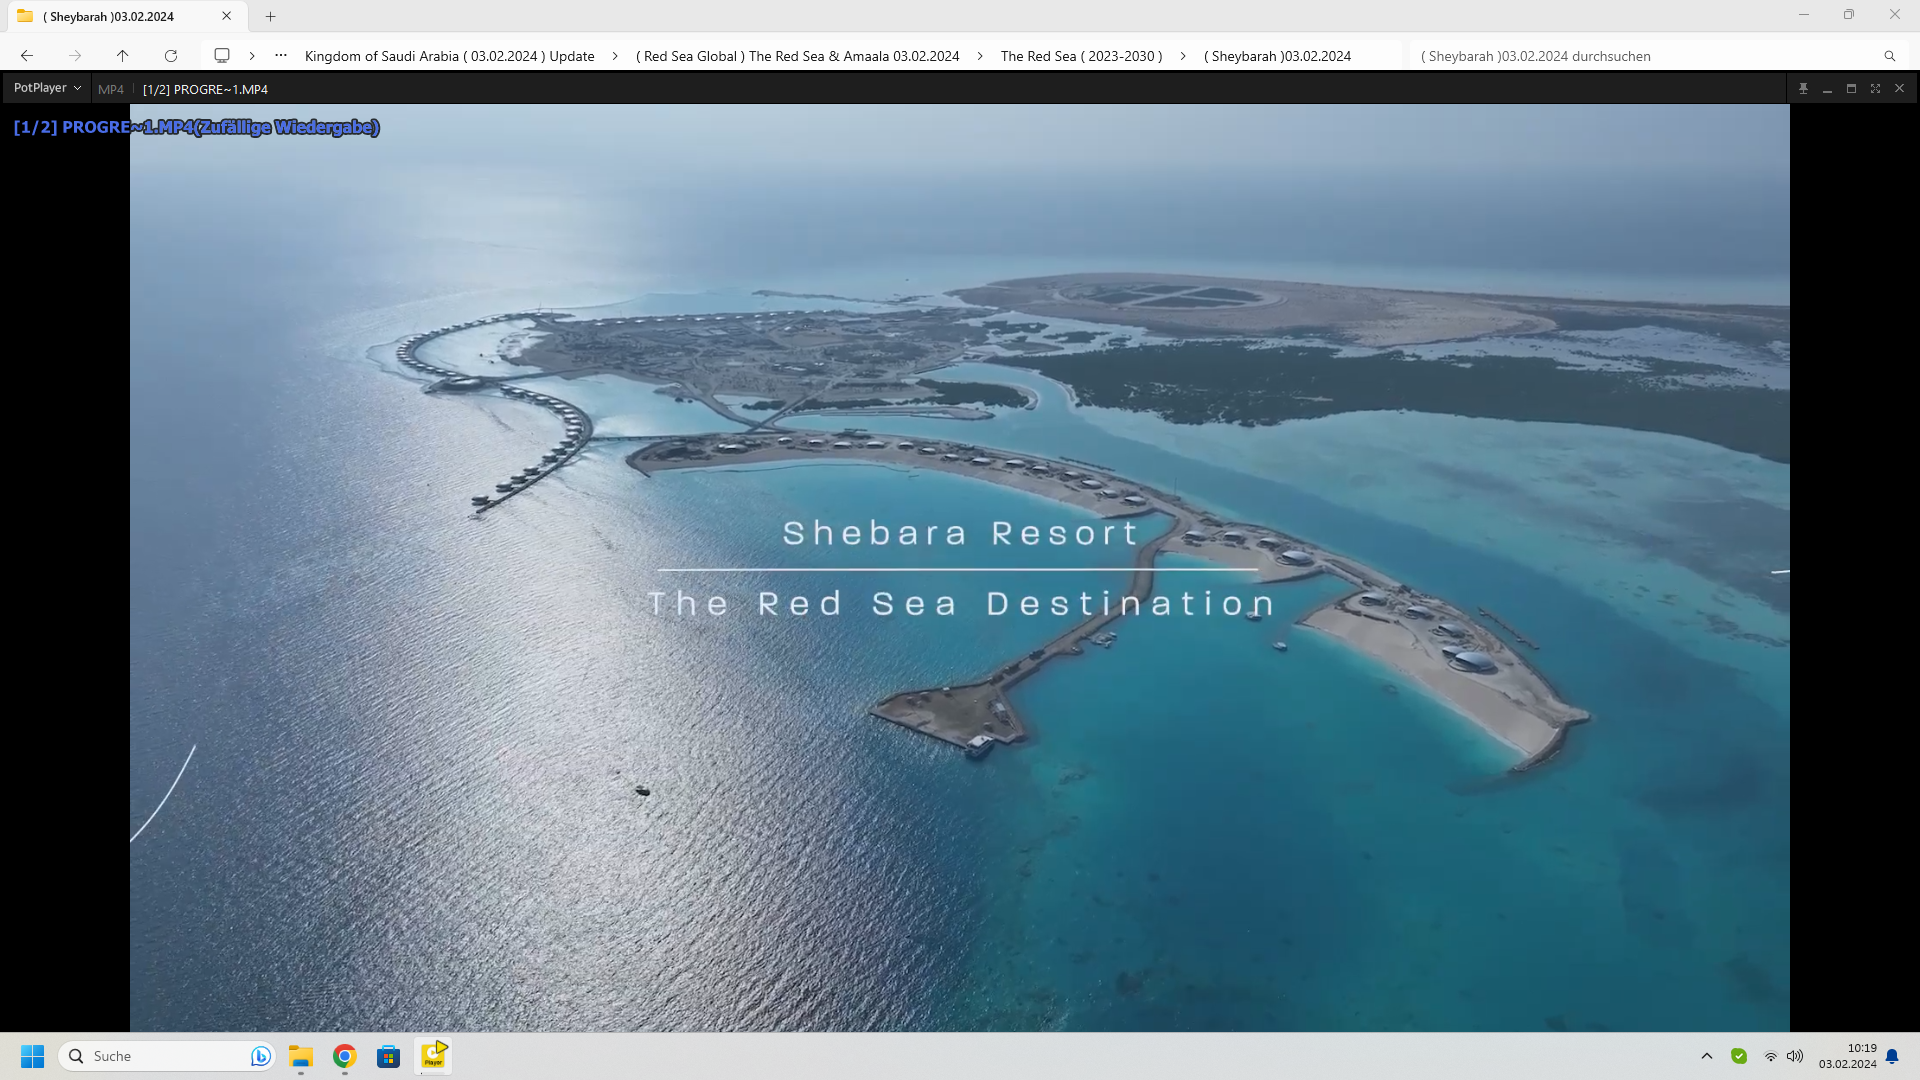Screen dimensions: 1920x1080
Task: Add a new Explorer tab
Action: click(270, 16)
